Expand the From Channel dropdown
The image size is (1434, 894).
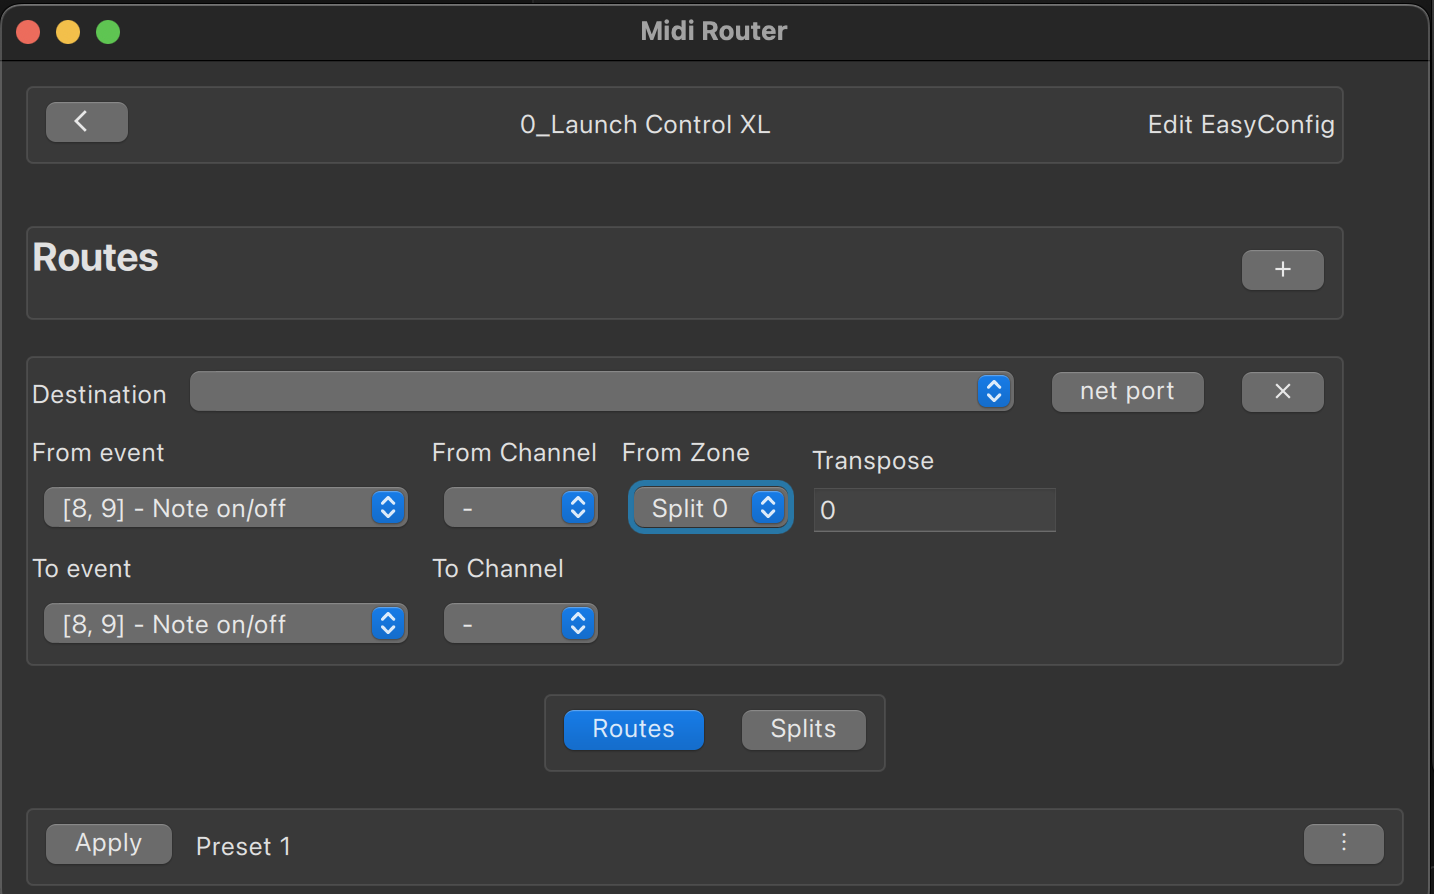point(520,508)
